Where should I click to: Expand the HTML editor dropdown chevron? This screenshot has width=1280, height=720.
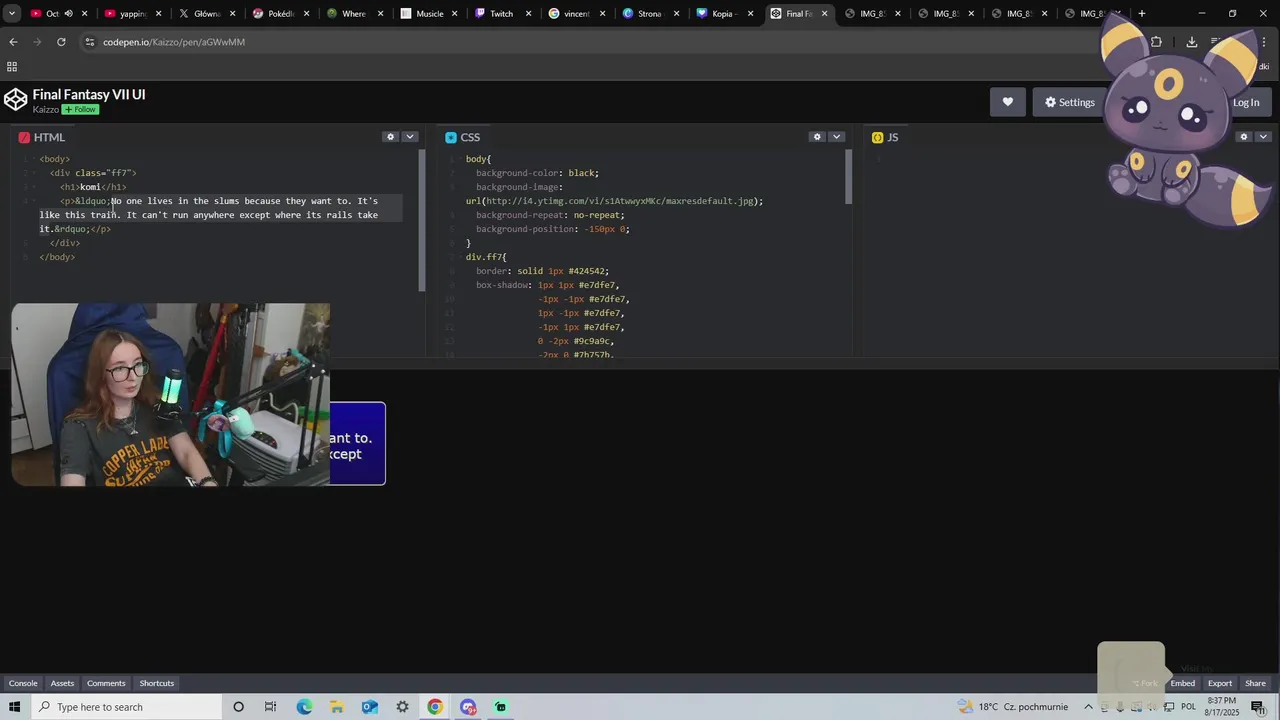[x=410, y=137]
